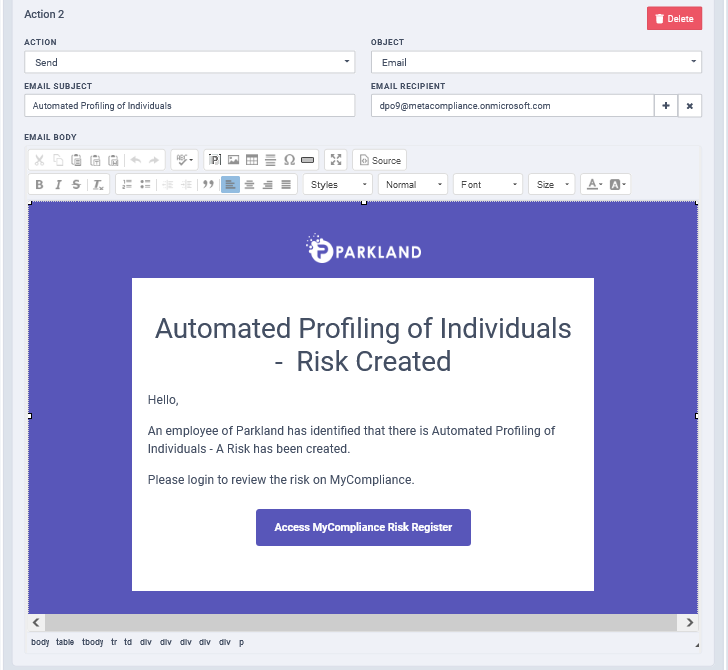Toggle Italic formatting
The image size is (728, 670).
pyautogui.click(x=58, y=185)
